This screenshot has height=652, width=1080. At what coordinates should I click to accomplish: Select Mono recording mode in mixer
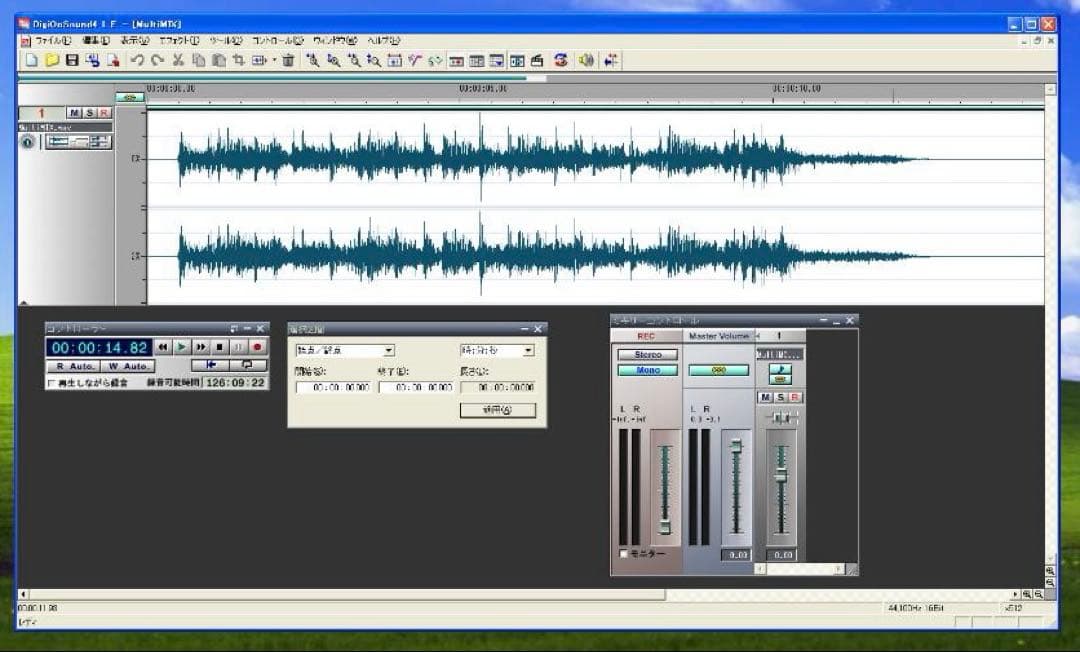[647, 370]
